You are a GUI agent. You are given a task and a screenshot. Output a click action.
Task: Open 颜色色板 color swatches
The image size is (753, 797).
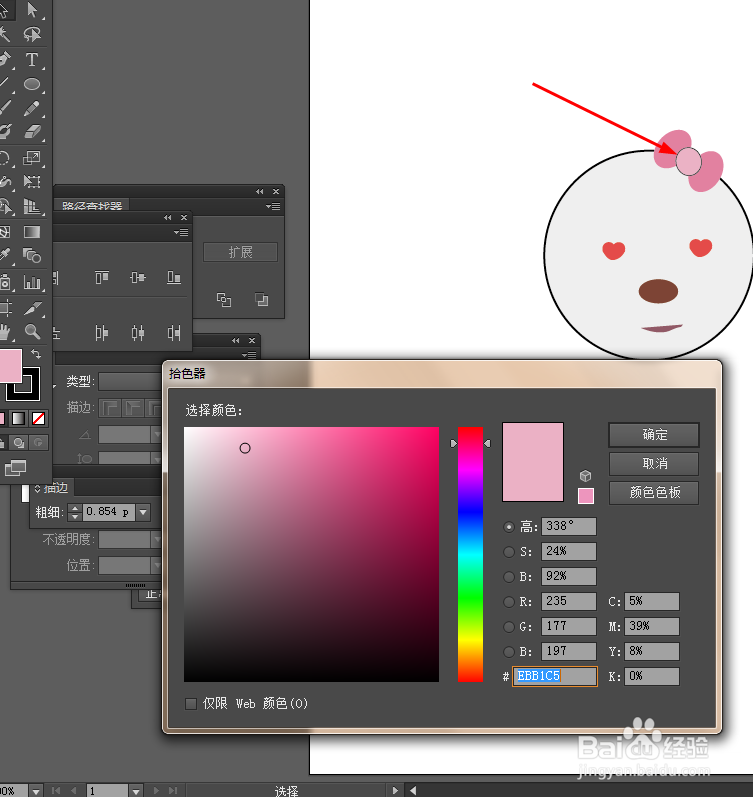654,493
